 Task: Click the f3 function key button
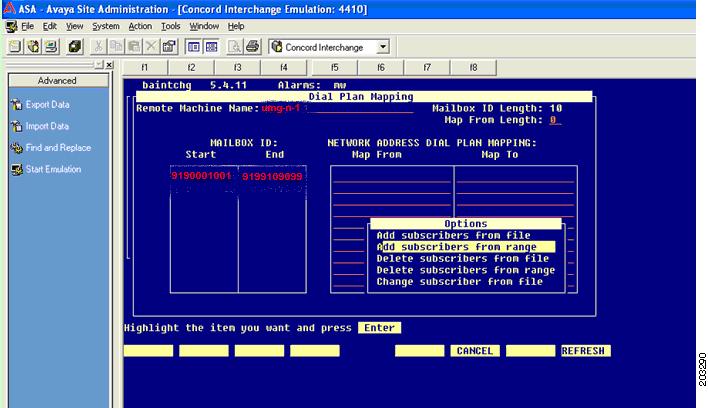tap(238, 68)
